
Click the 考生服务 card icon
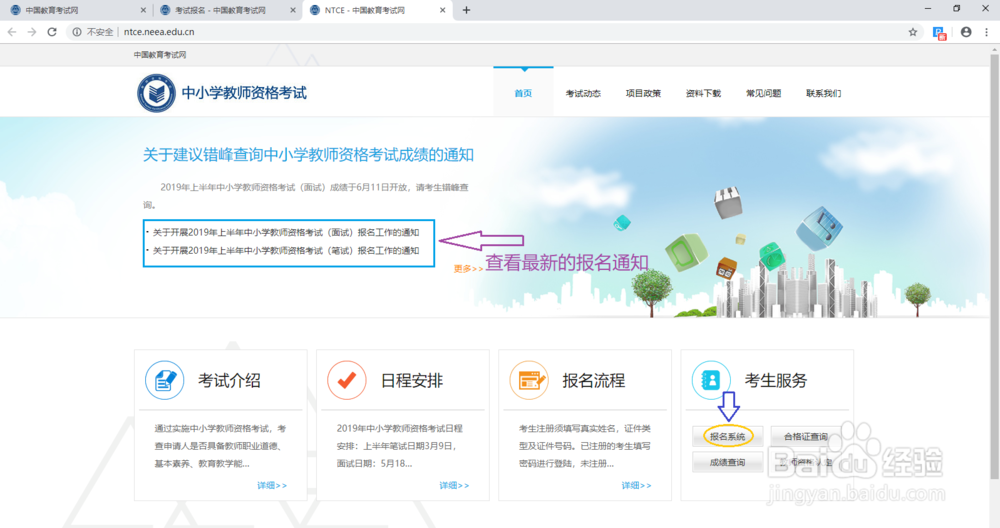tap(711, 381)
